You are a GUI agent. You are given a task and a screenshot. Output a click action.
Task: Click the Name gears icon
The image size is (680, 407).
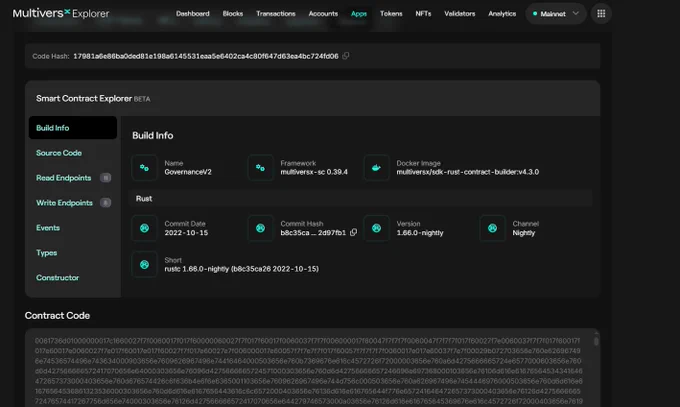pyautogui.click(x=144, y=167)
